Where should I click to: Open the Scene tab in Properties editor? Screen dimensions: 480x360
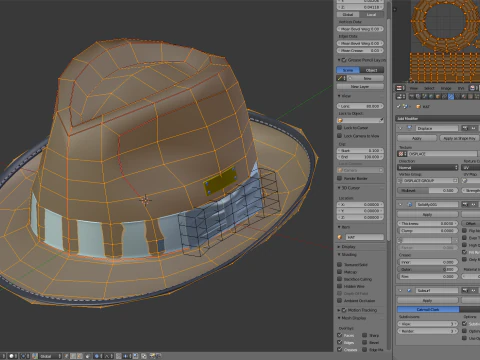424,96
